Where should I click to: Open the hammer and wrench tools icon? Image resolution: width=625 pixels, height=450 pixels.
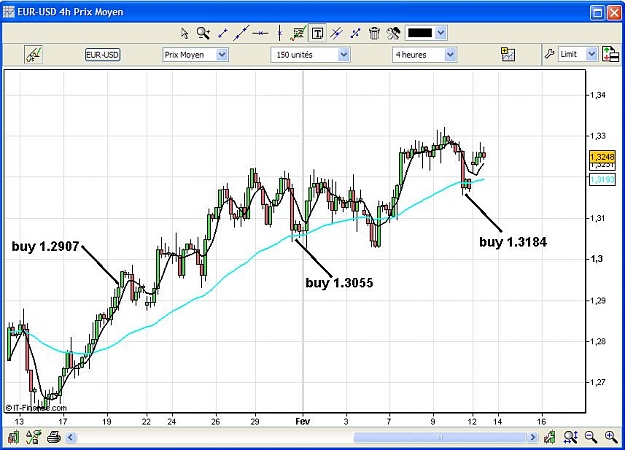point(393,33)
